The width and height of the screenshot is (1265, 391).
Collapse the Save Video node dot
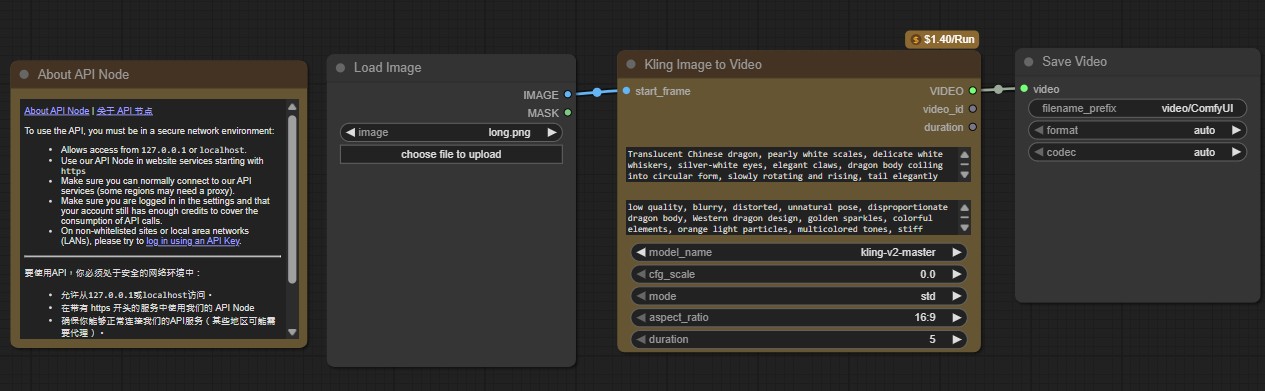coord(1028,61)
